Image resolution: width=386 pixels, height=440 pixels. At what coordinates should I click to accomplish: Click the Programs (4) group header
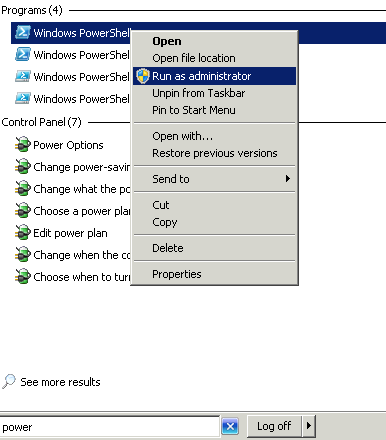(32, 10)
